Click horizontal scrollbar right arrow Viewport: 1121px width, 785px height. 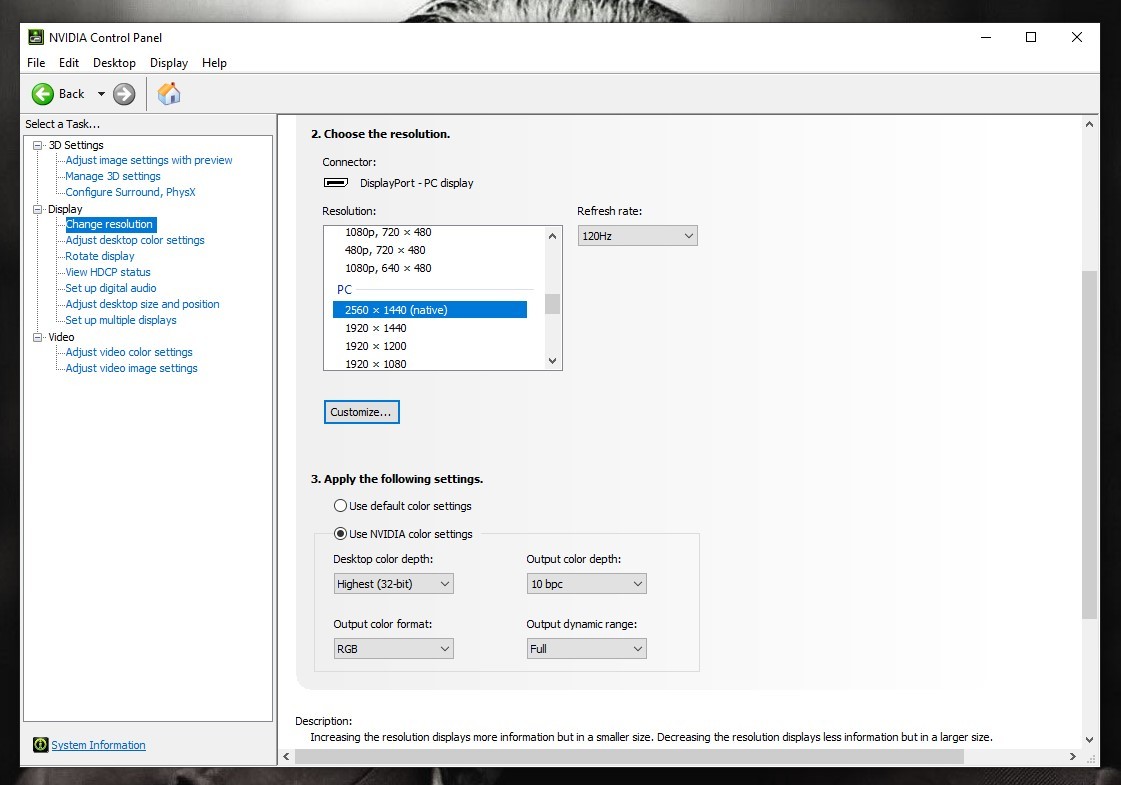point(1072,756)
